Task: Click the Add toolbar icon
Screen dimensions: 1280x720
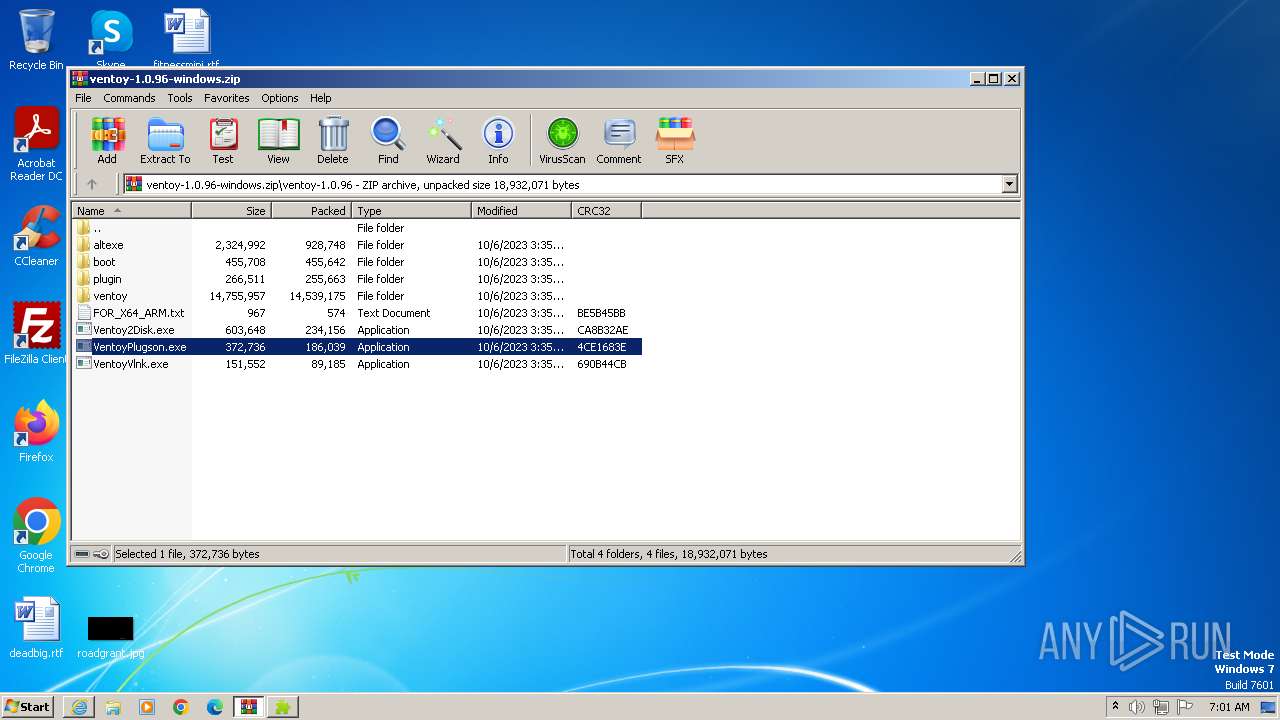Action: (x=107, y=141)
